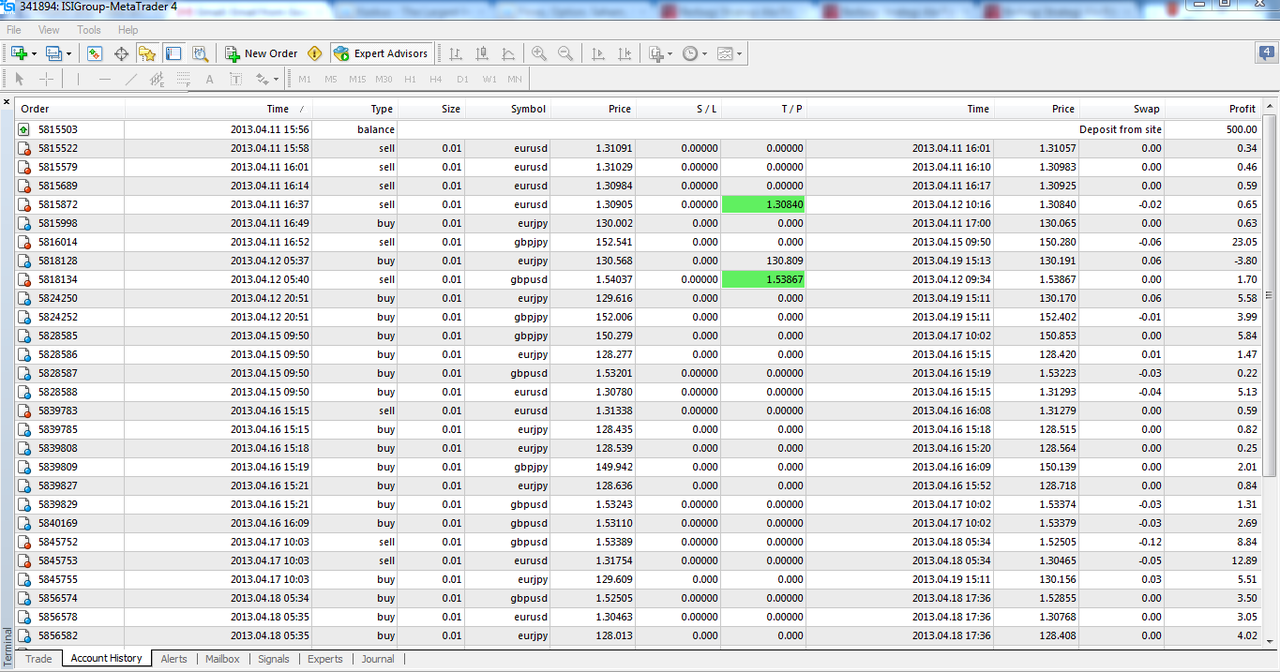Open the Tools menu
The image size is (1280, 672).
[x=89, y=30]
